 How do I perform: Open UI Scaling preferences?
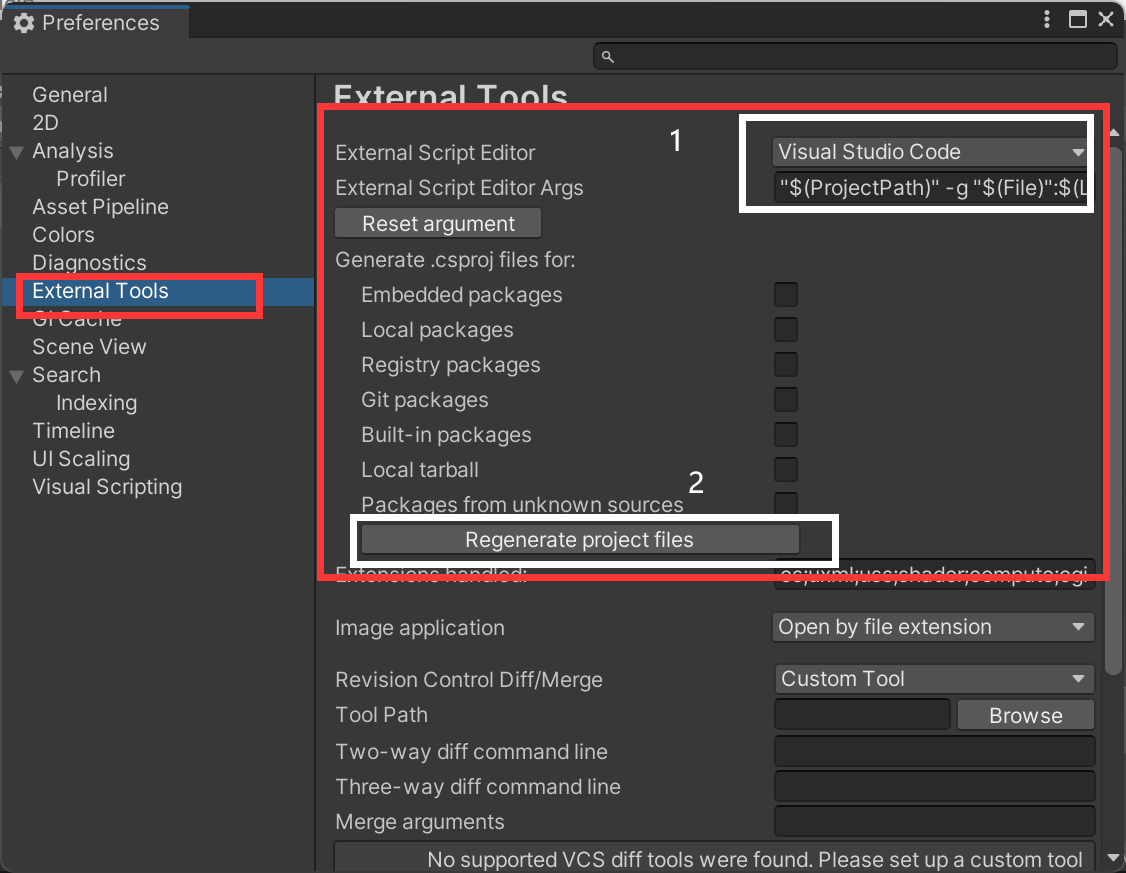(x=81, y=459)
